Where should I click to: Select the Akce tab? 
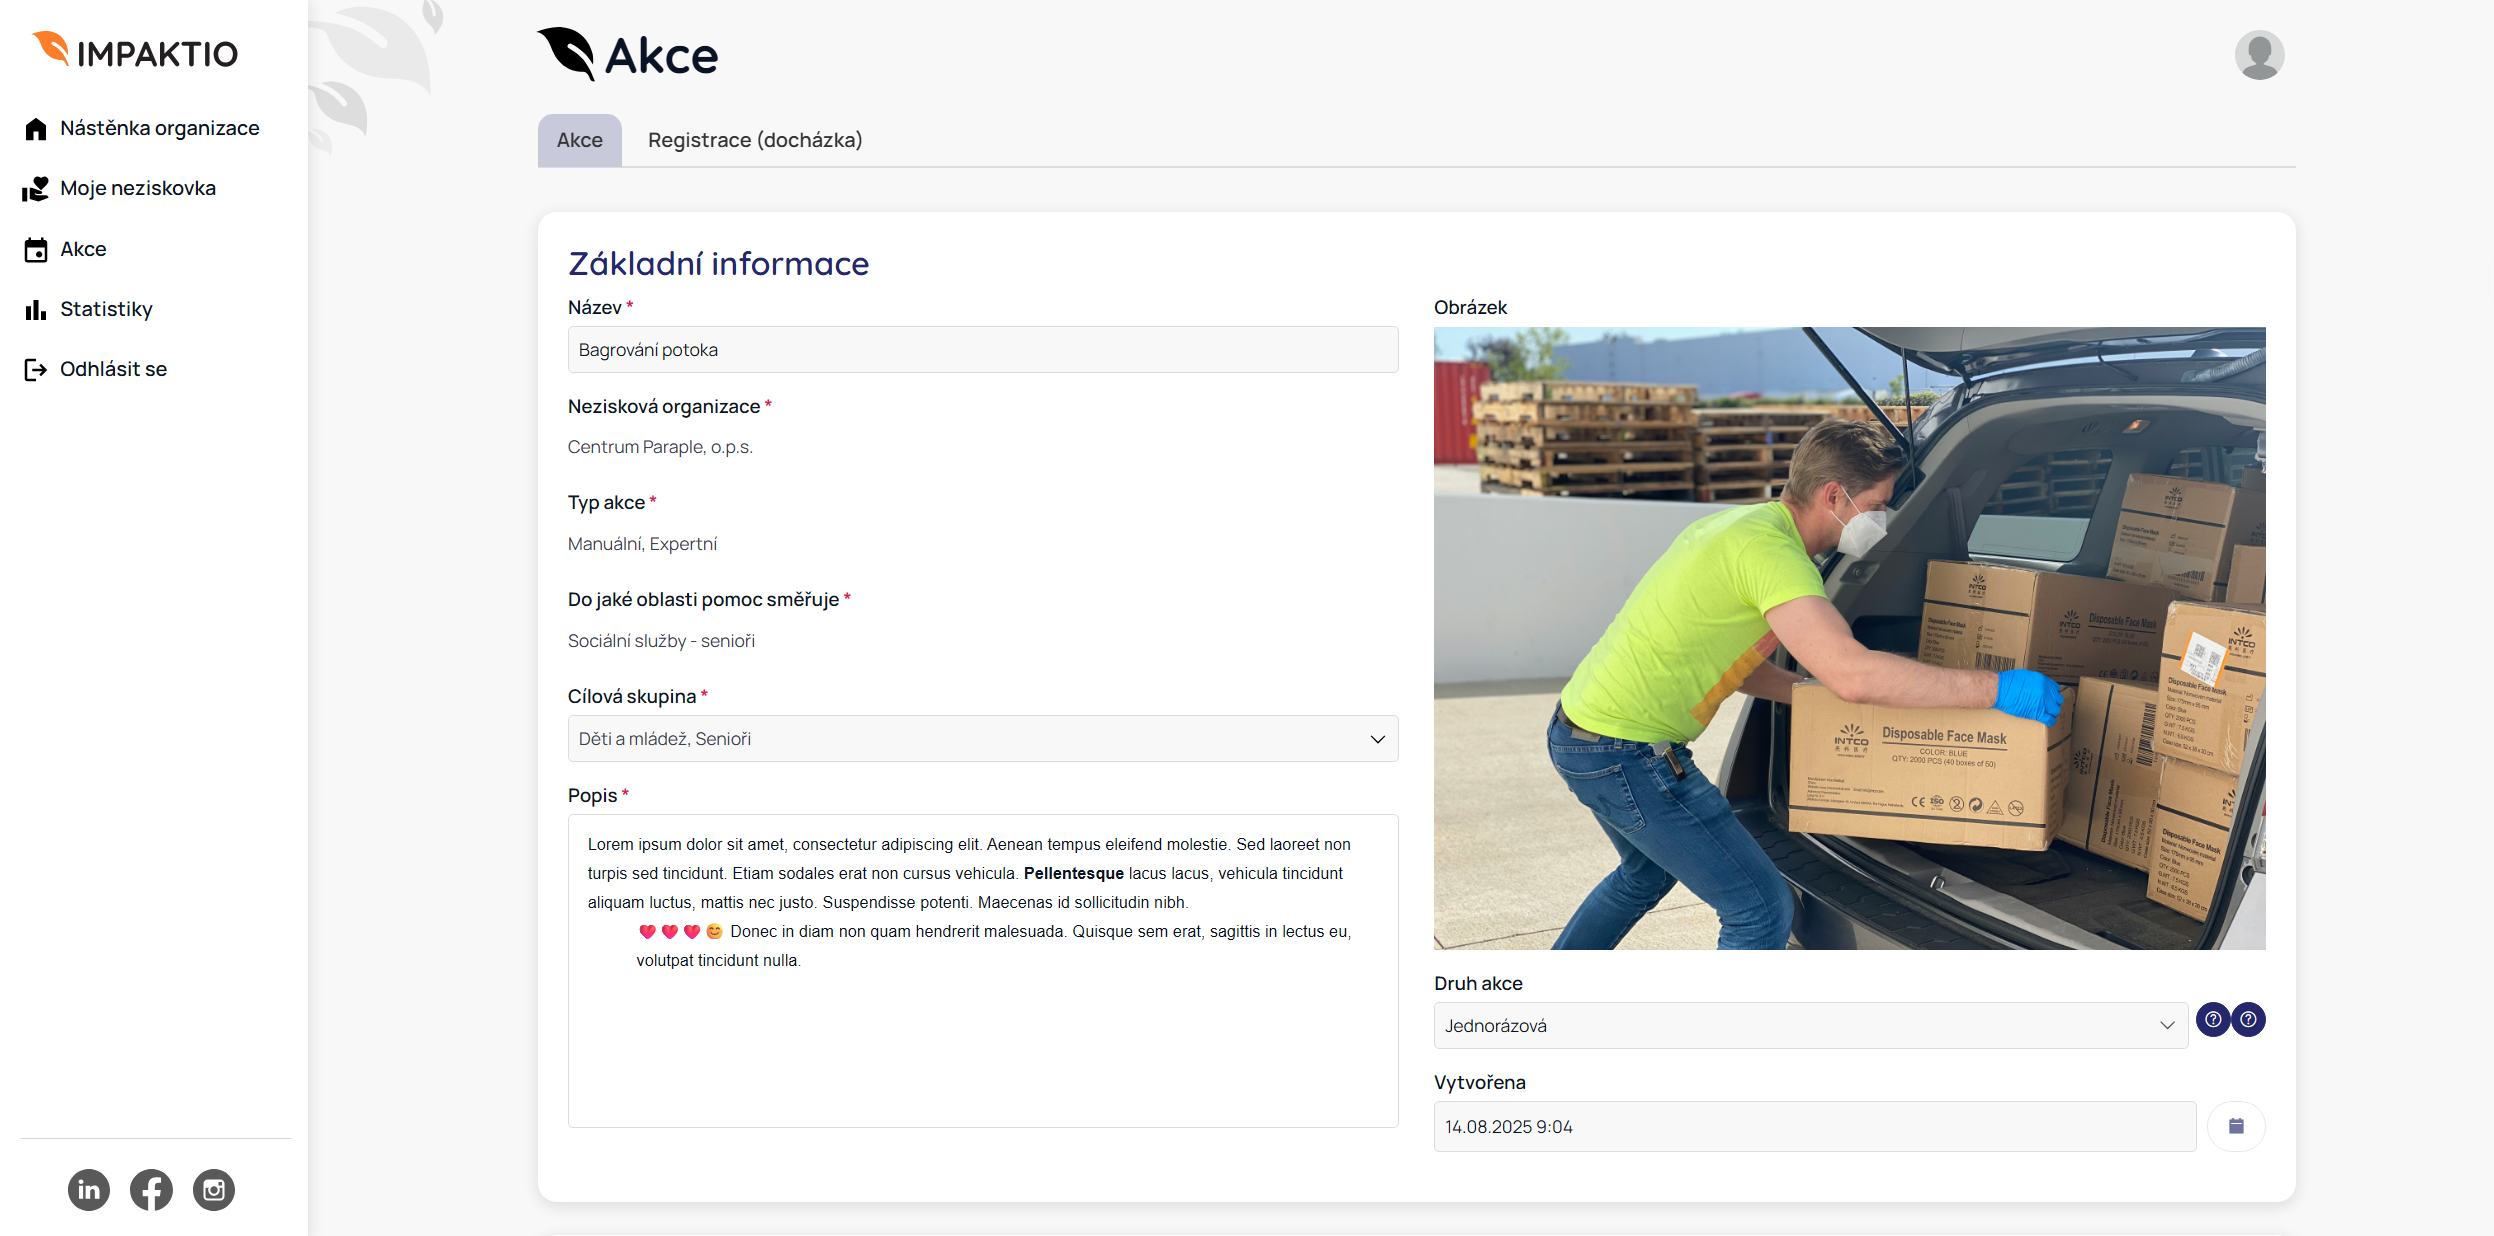[579, 140]
